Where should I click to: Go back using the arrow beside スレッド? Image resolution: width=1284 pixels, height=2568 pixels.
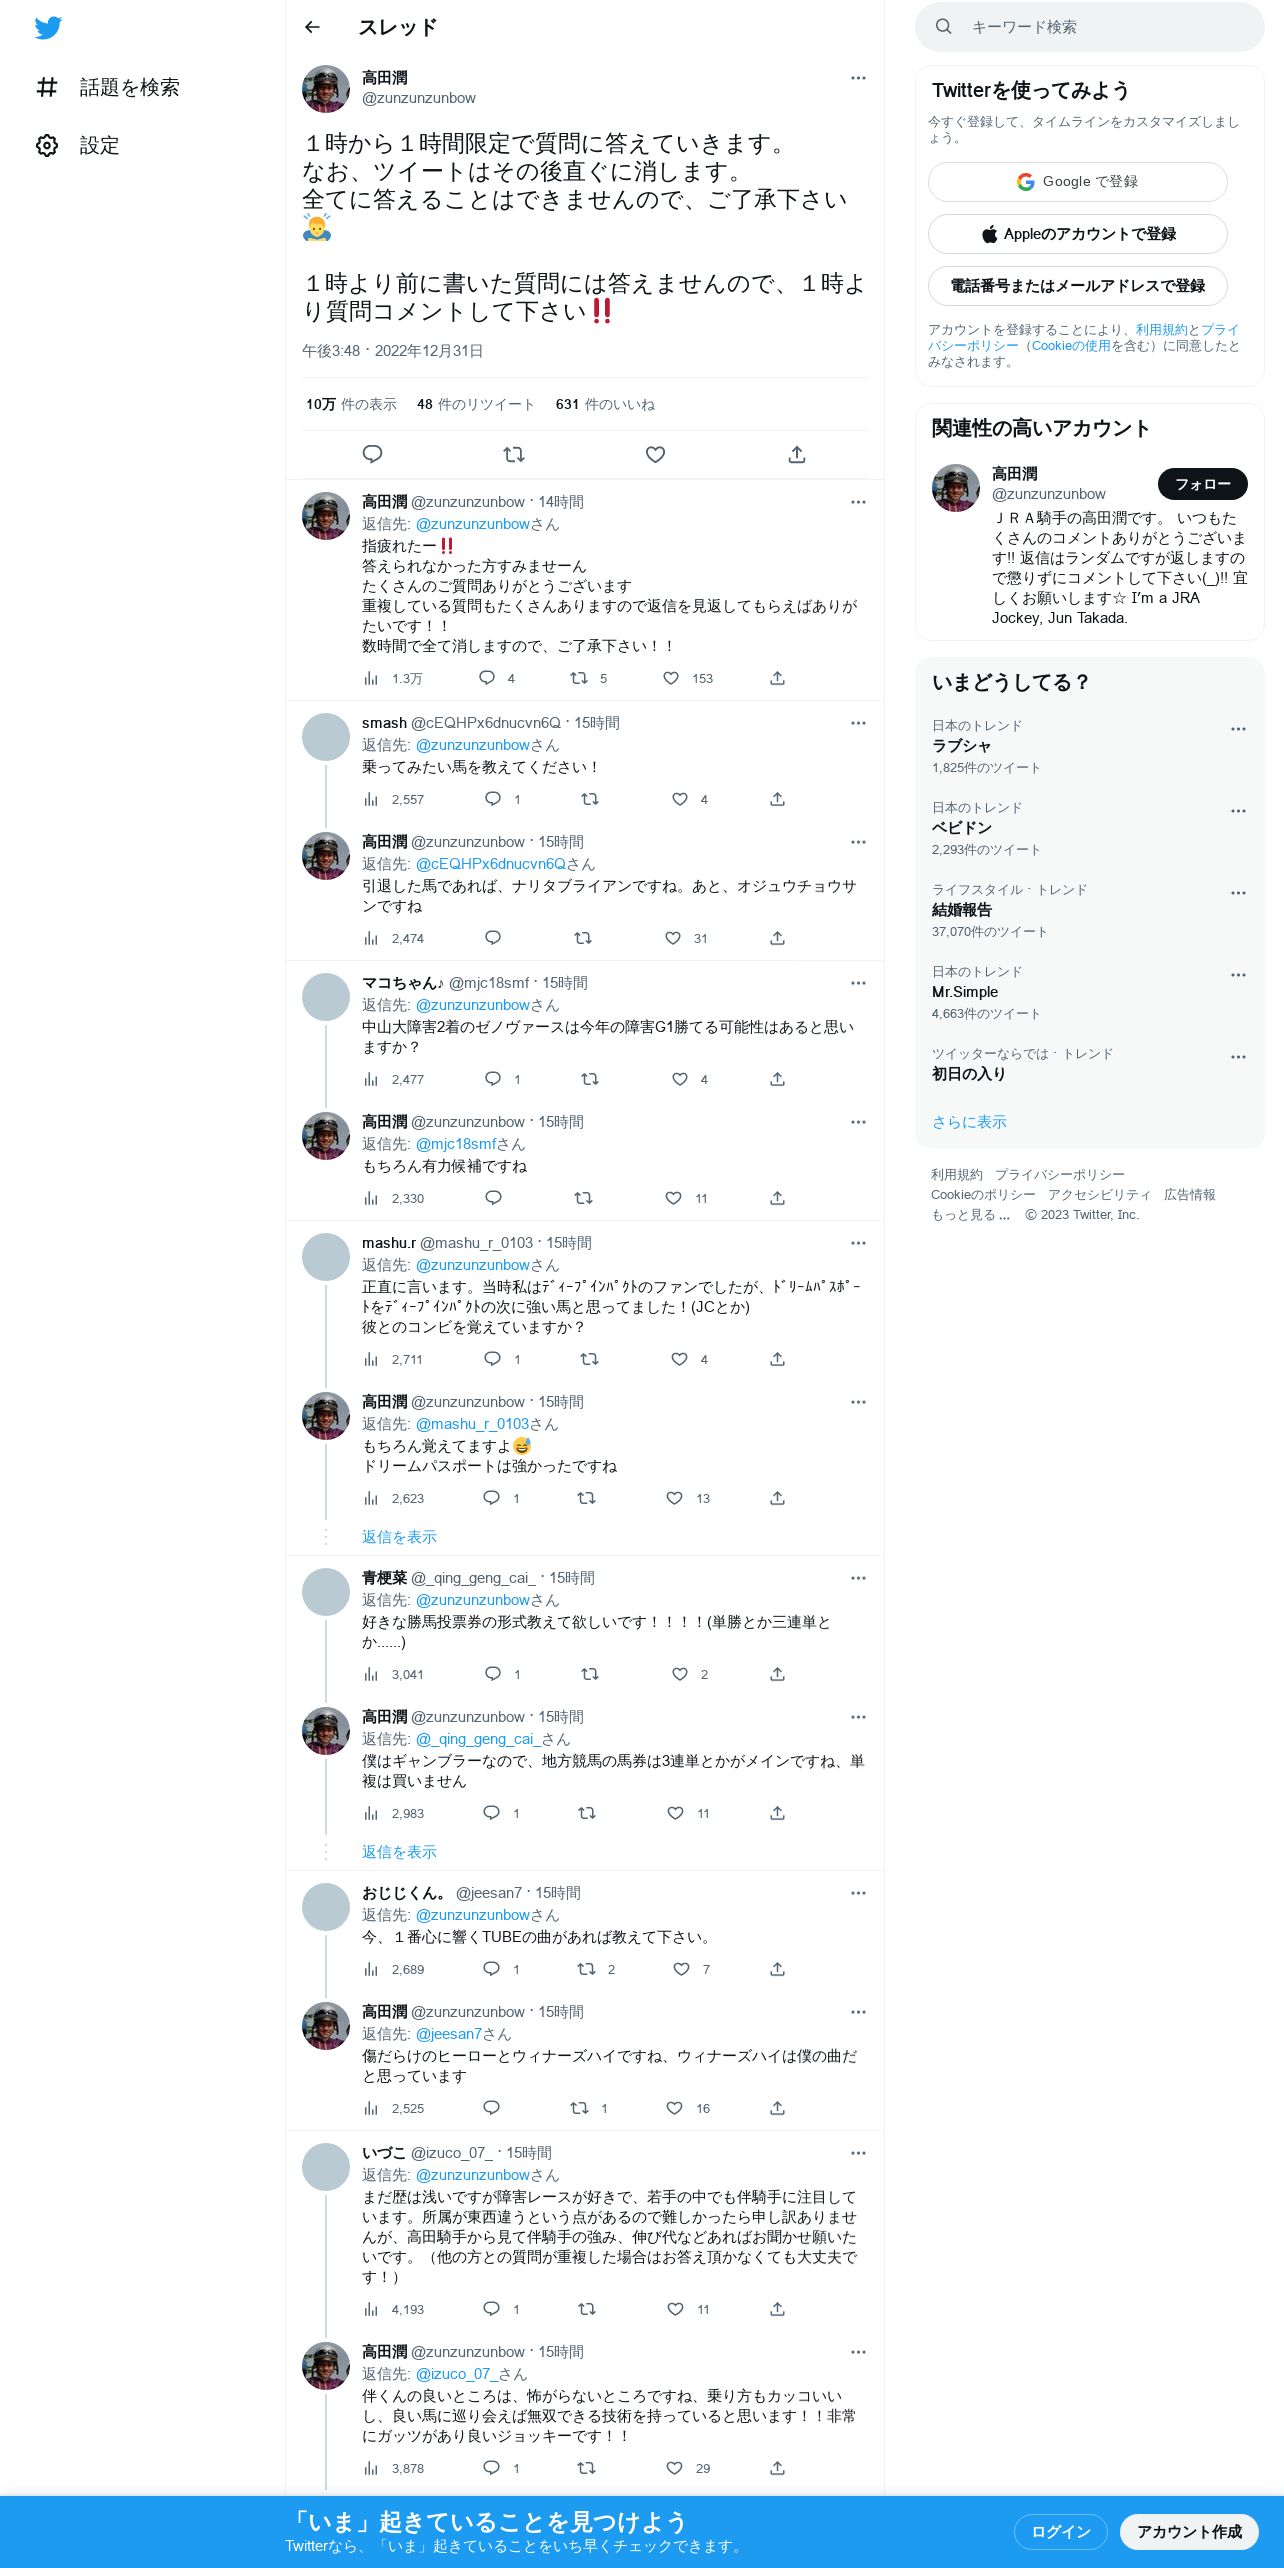tap(312, 27)
